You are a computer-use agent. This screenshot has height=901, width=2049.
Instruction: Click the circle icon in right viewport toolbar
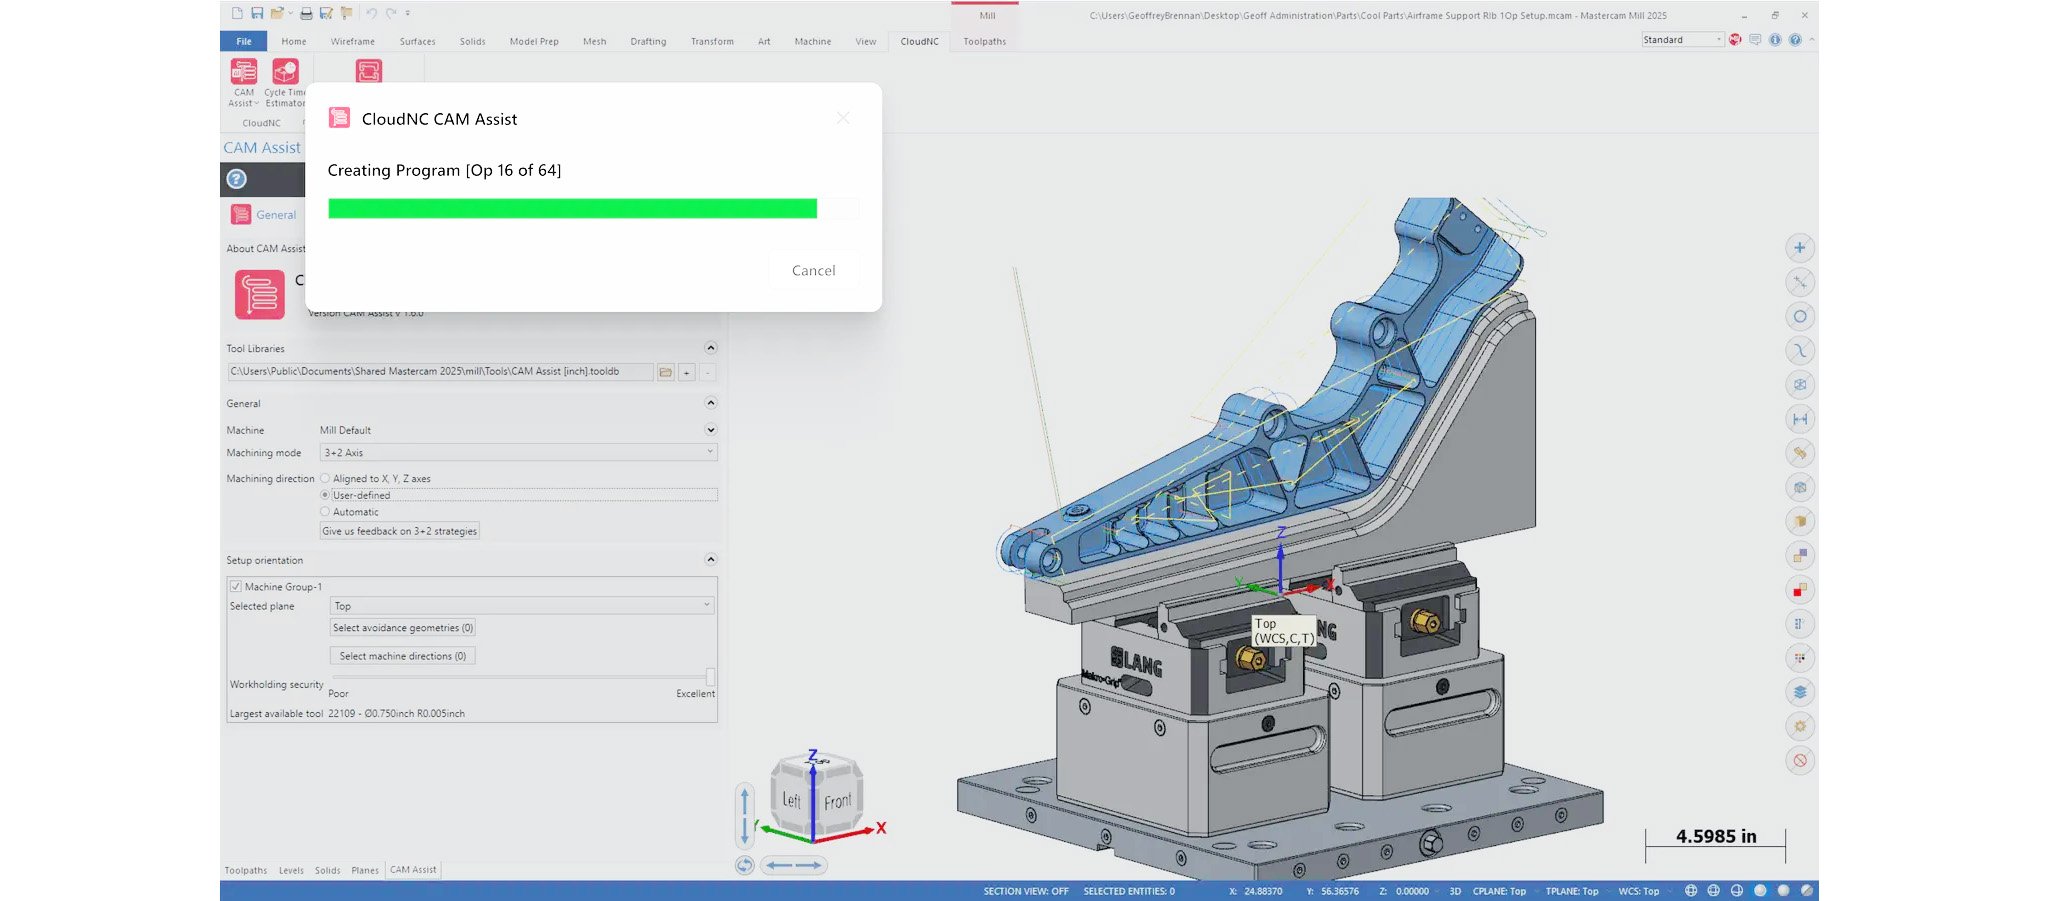click(1800, 317)
